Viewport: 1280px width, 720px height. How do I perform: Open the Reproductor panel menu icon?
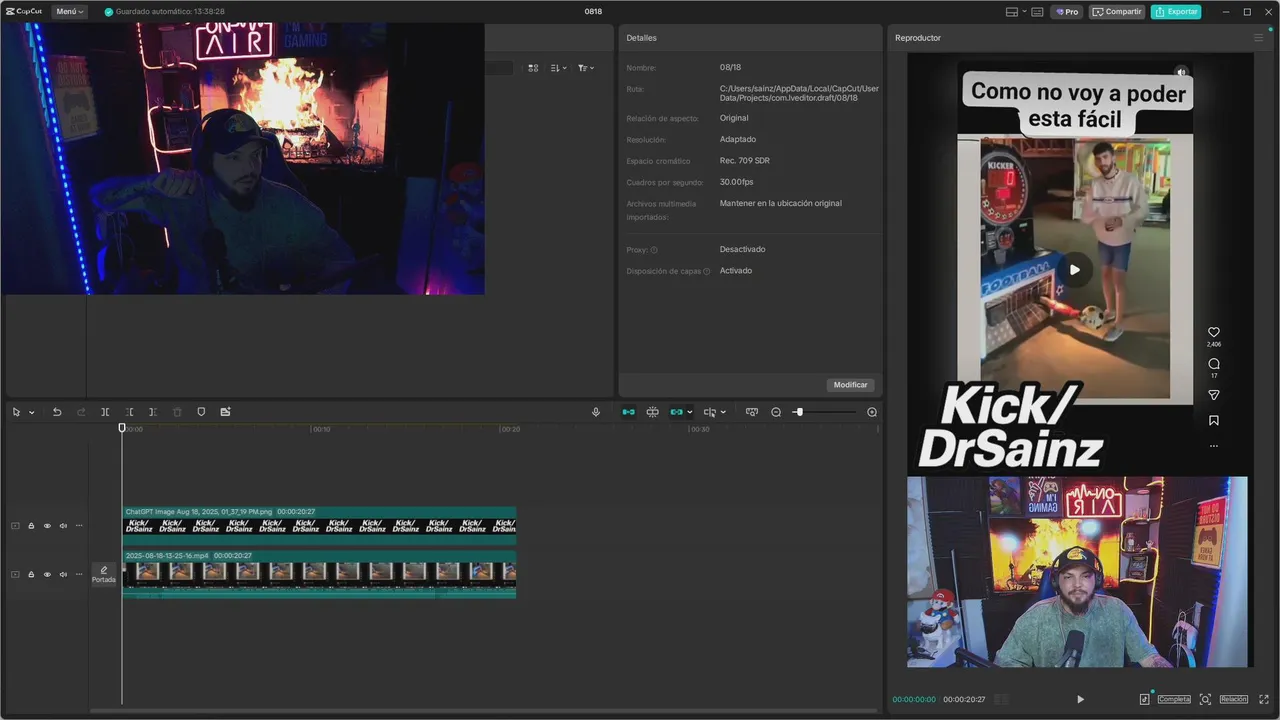[1258, 38]
